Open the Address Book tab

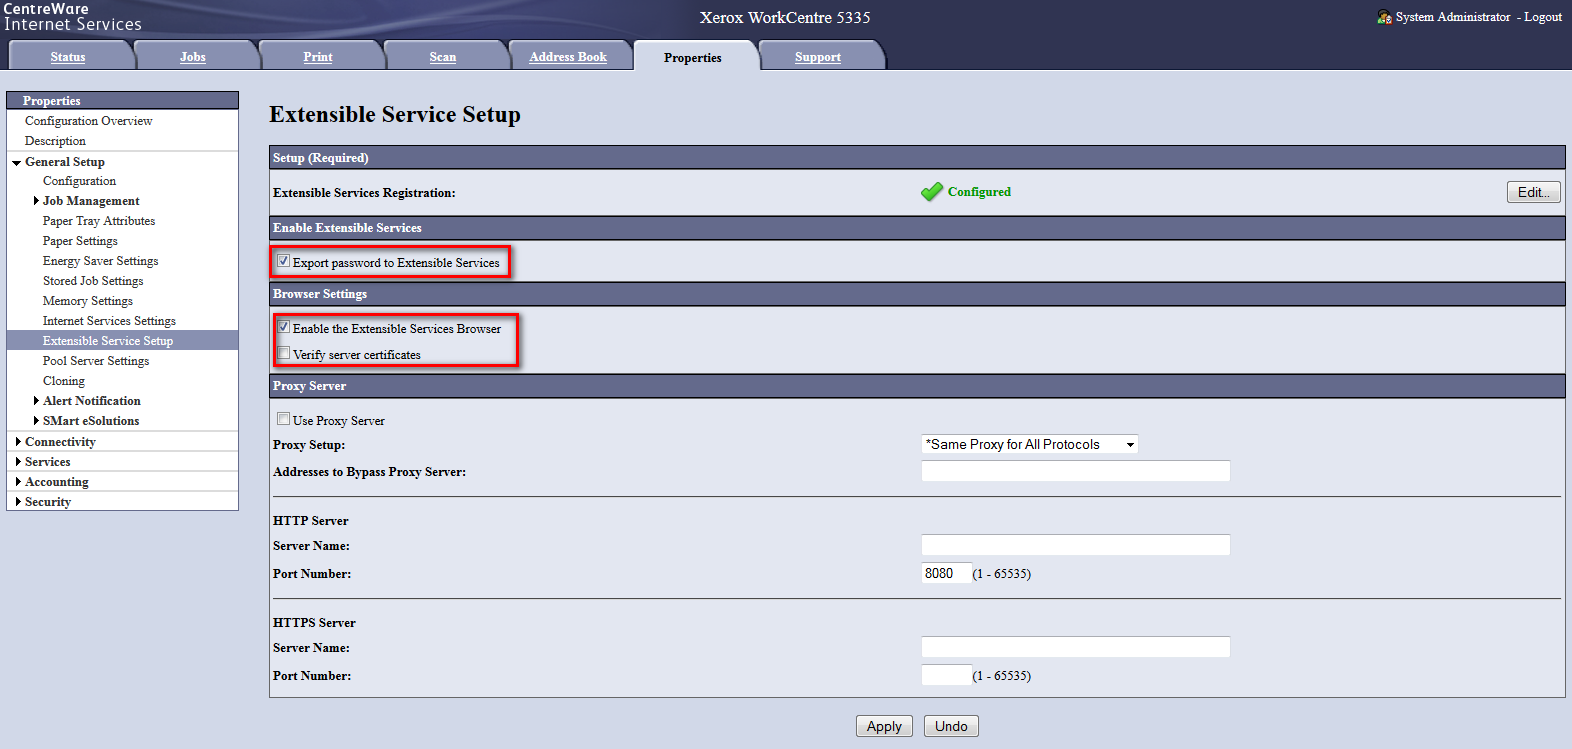pyautogui.click(x=568, y=57)
